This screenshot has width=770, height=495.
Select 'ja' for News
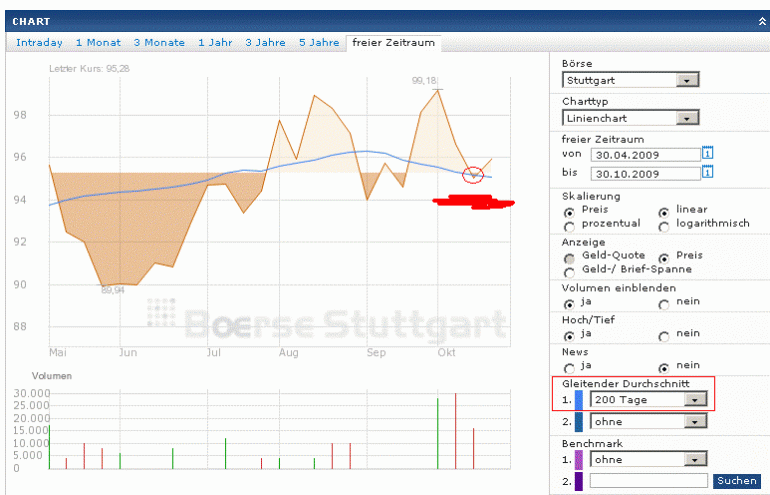coord(569,368)
